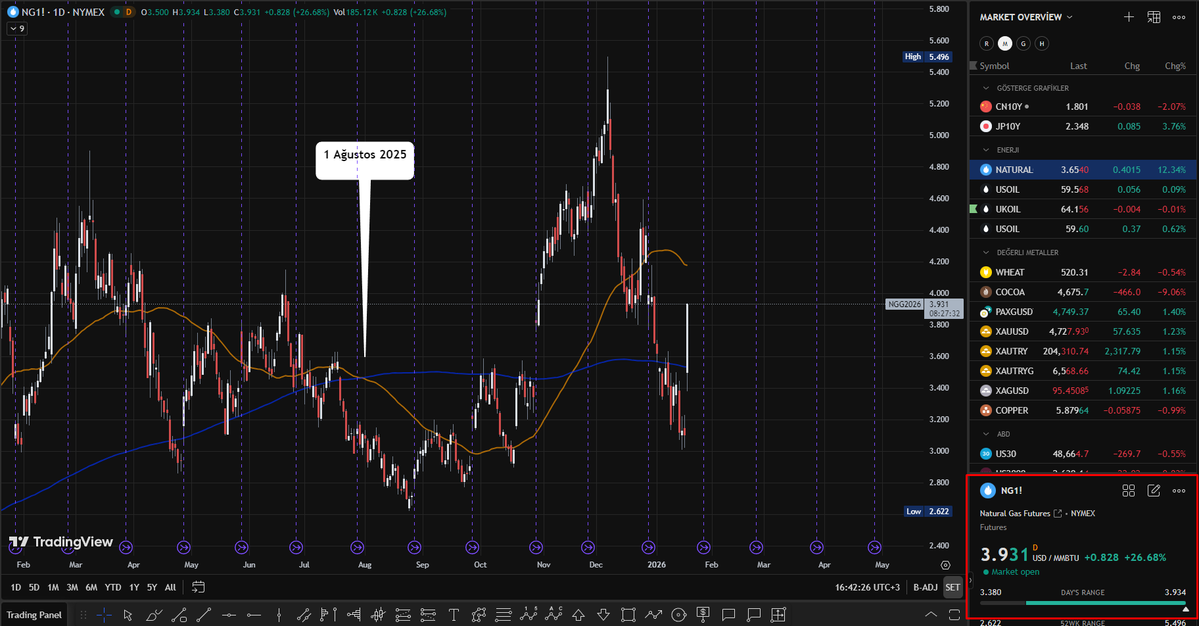Switch the chart range to 6M

click(x=91, y=587)
